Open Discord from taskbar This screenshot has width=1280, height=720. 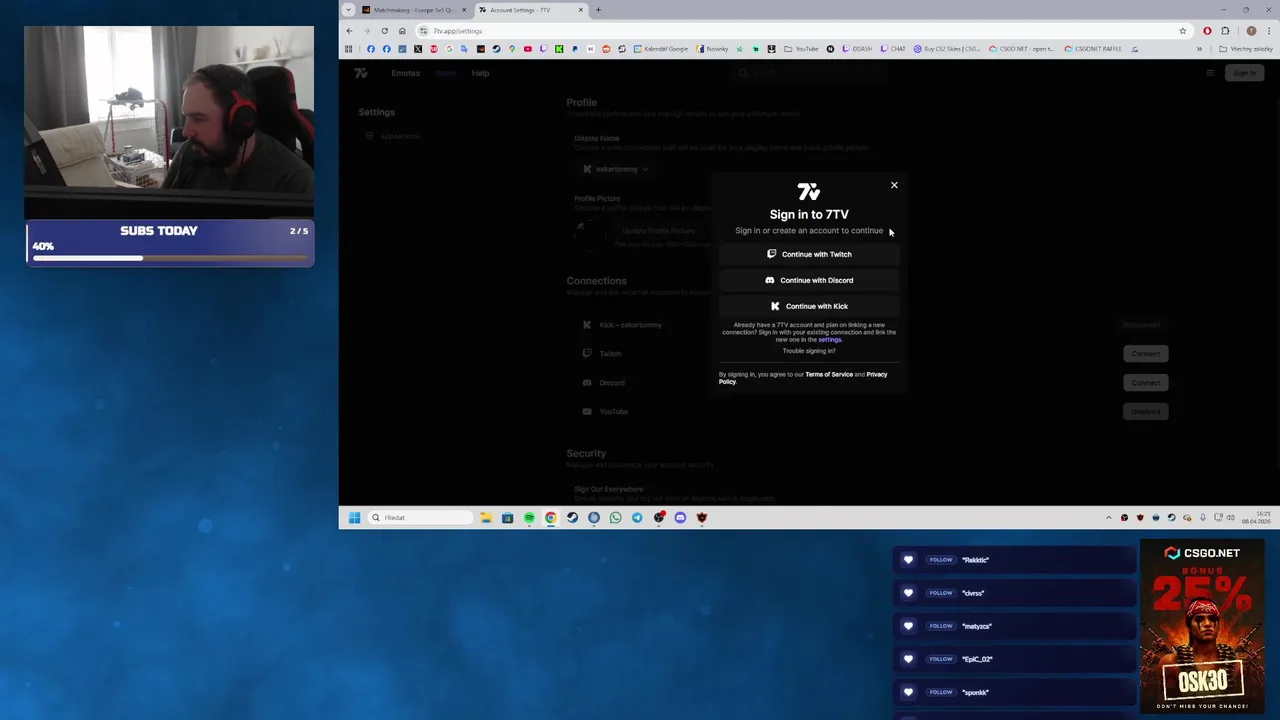(680, 518)
